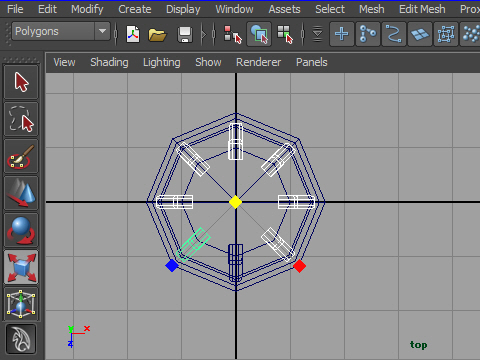
Task: Open the Select menu
Action: point(330,9)
